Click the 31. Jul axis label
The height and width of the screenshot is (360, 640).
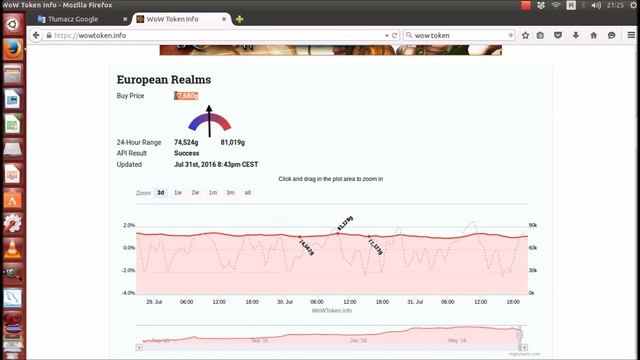coord(415,302)
